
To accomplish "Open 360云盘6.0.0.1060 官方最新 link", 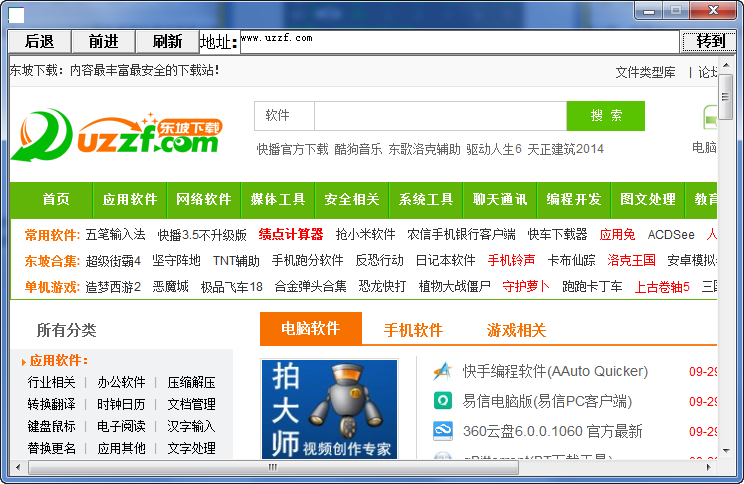I will (552, 431).
